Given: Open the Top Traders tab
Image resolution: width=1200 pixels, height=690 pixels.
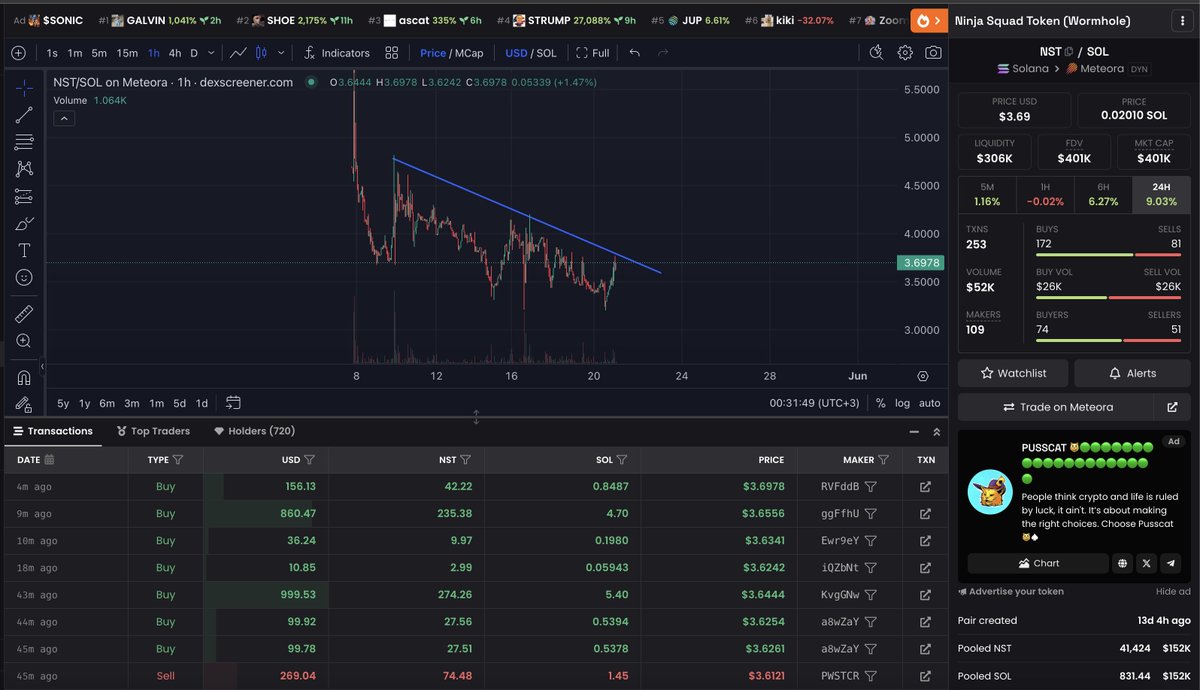Looking at the screenshot, I should click(153, 431).
